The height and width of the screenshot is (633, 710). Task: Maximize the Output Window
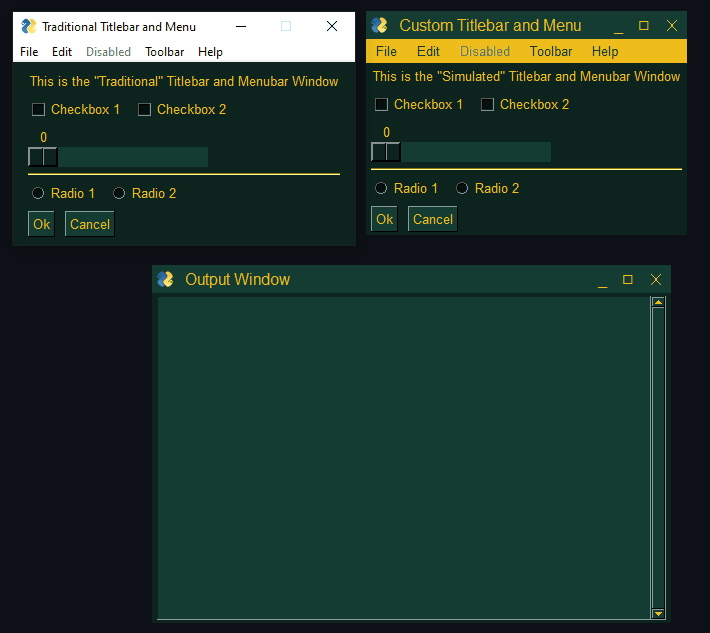(x=628, y=280)
